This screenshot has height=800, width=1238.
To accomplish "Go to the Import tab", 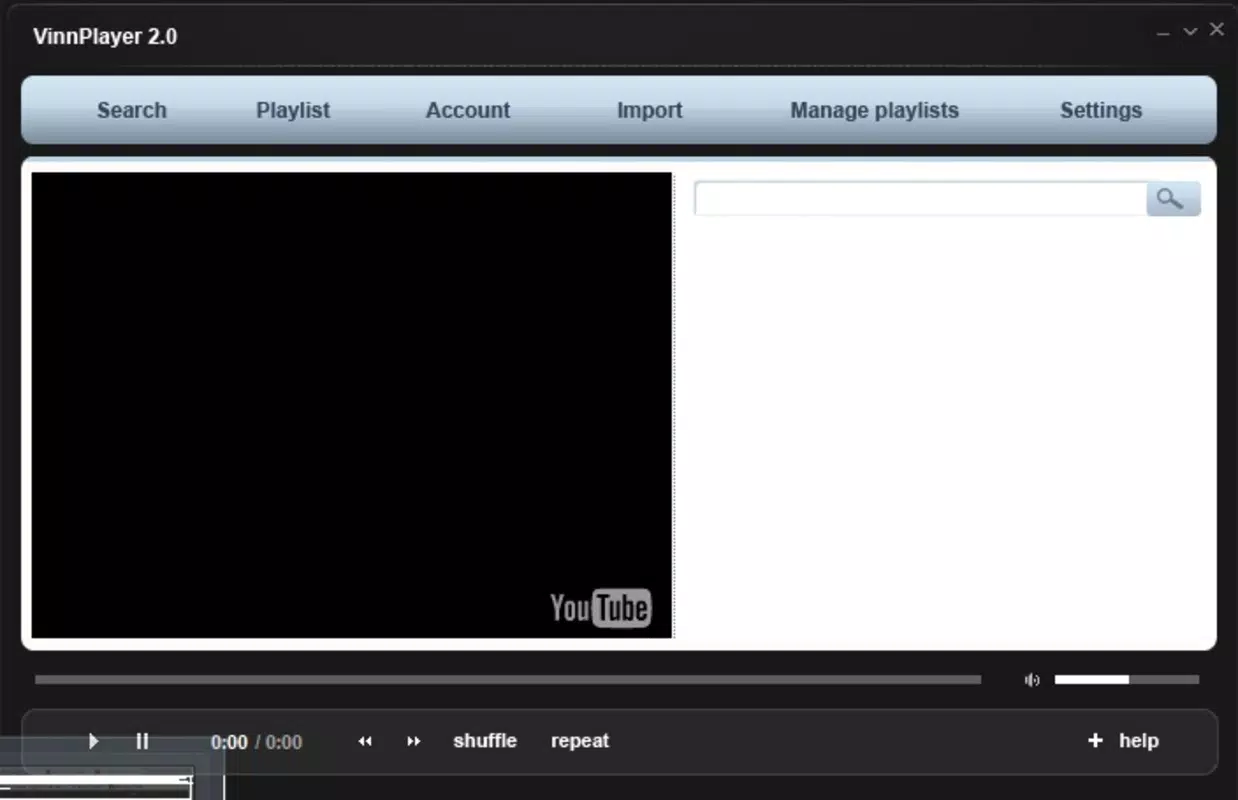I will 650,110.
